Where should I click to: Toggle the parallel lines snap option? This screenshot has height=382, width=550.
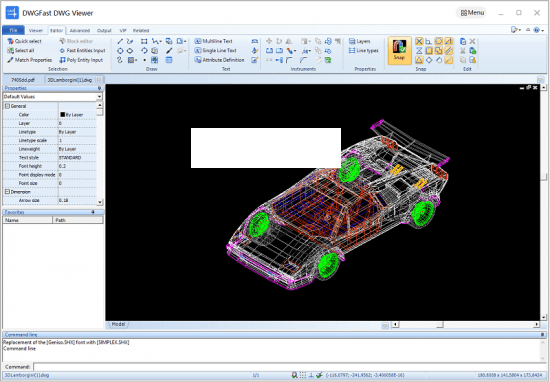(x=448, y=51)
